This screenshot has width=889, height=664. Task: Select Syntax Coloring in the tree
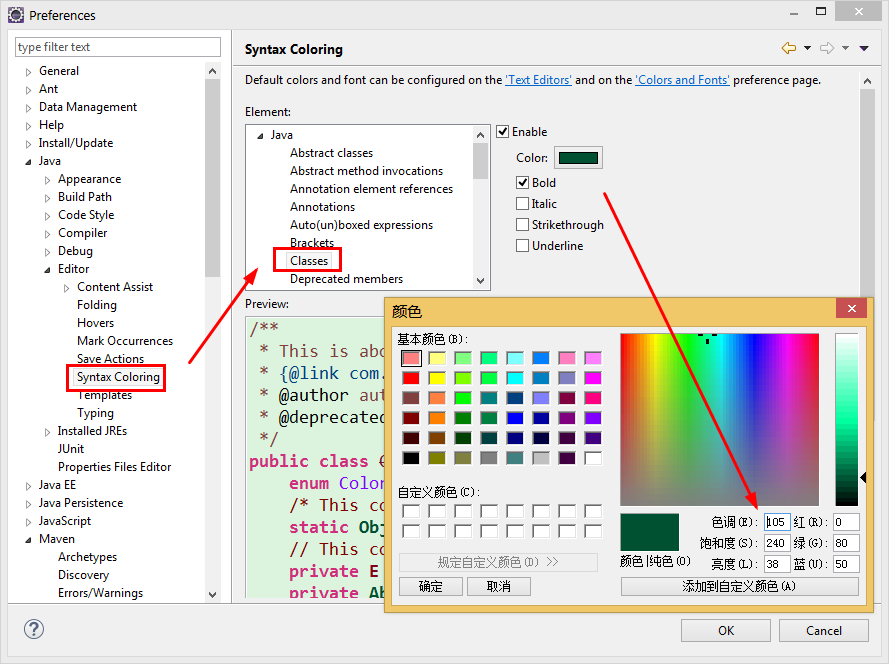tap(118, 377)
